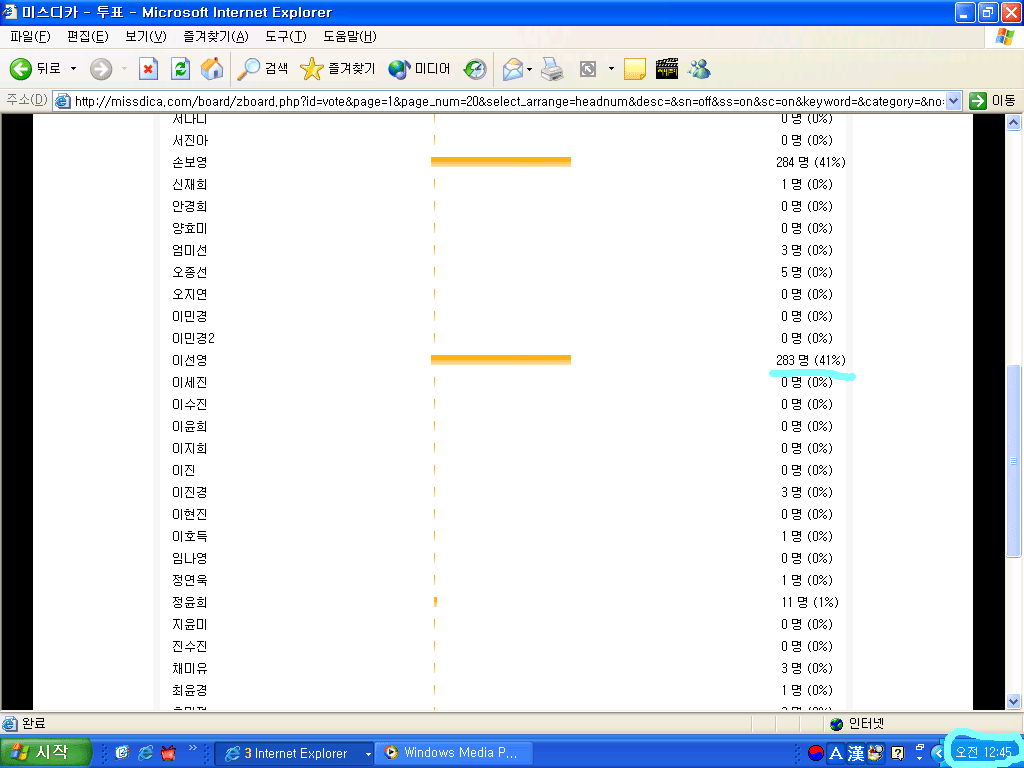
Task: Open the 파일(F) menu
Action: (x=30, y=37)
